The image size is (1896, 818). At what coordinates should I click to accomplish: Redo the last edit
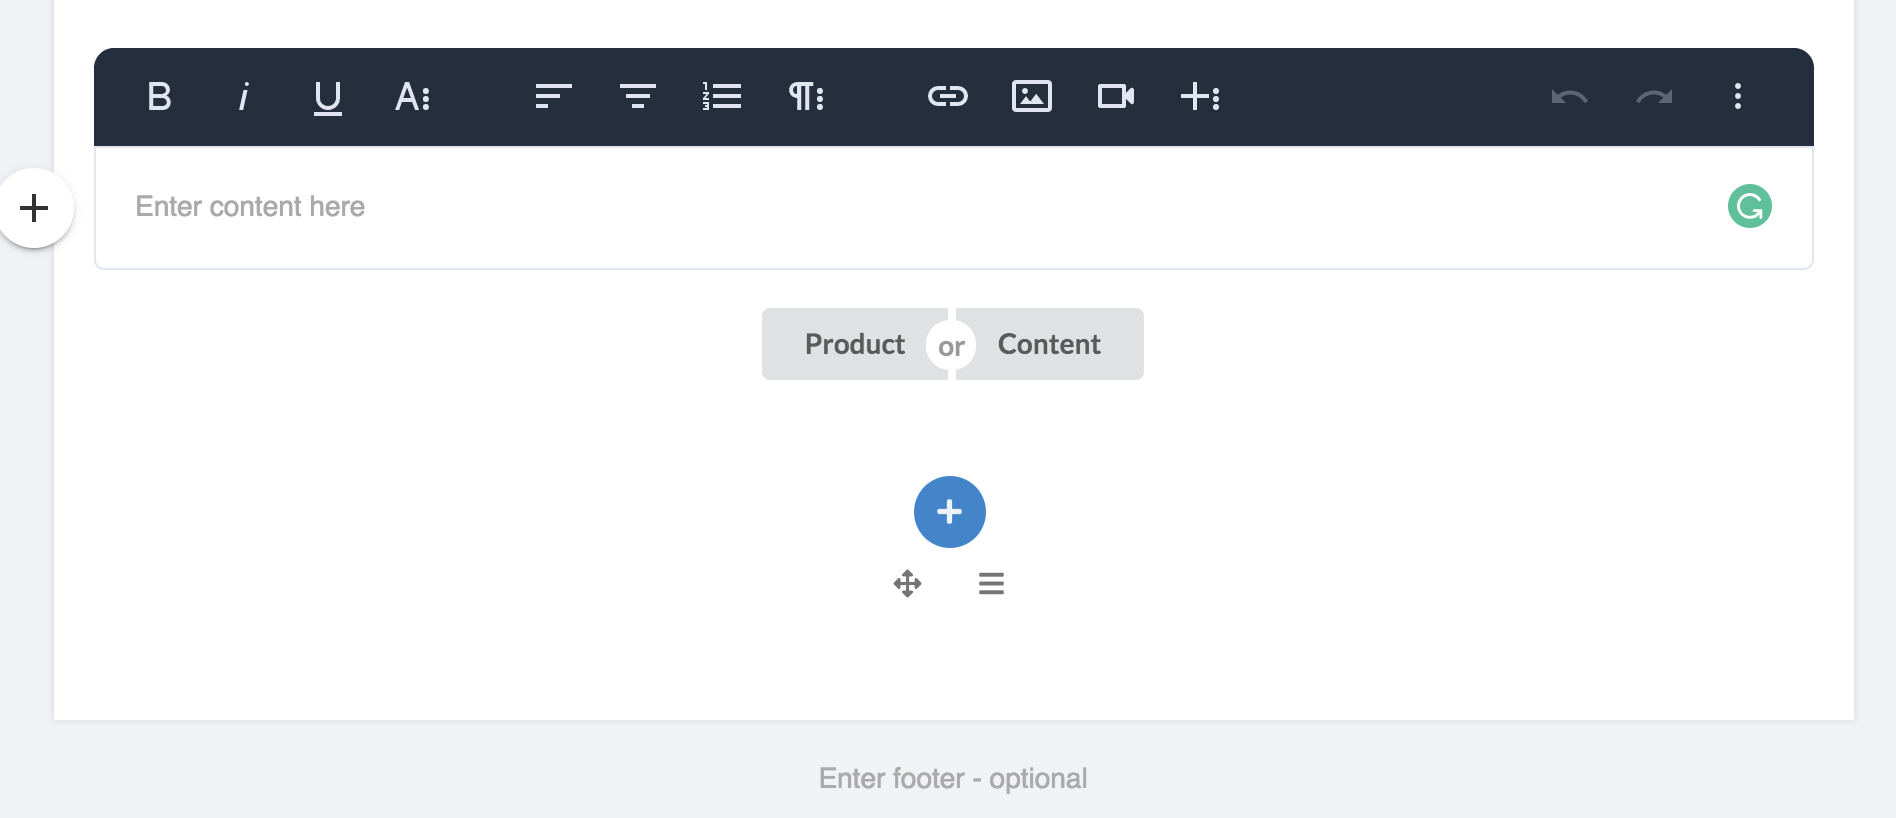[x=1654, y=97]
